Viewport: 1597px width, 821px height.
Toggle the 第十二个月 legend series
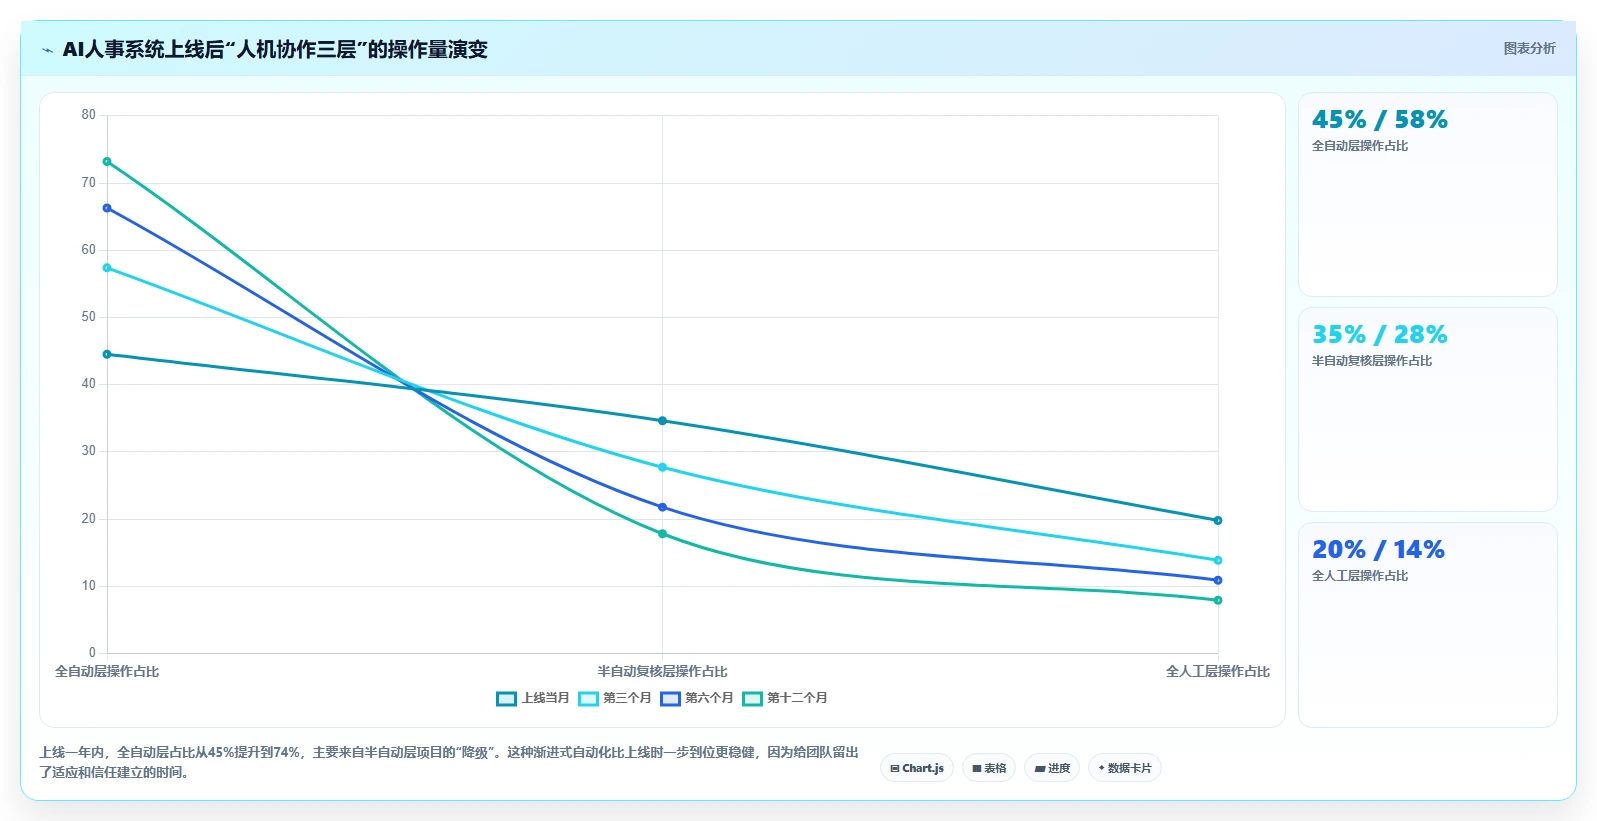click(785, 698)
